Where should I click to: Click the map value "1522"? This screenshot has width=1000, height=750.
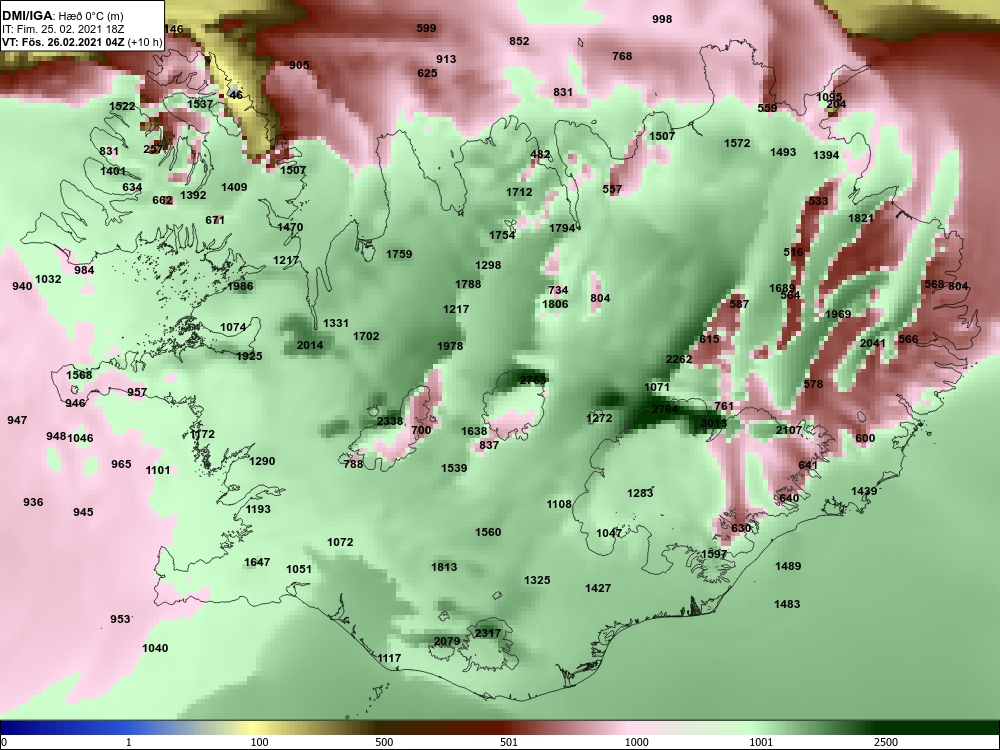[x=122, y=106]
